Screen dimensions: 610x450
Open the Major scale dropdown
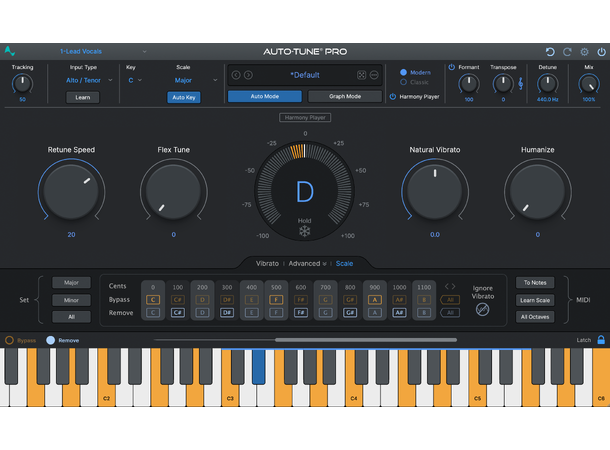coord(195,80)
